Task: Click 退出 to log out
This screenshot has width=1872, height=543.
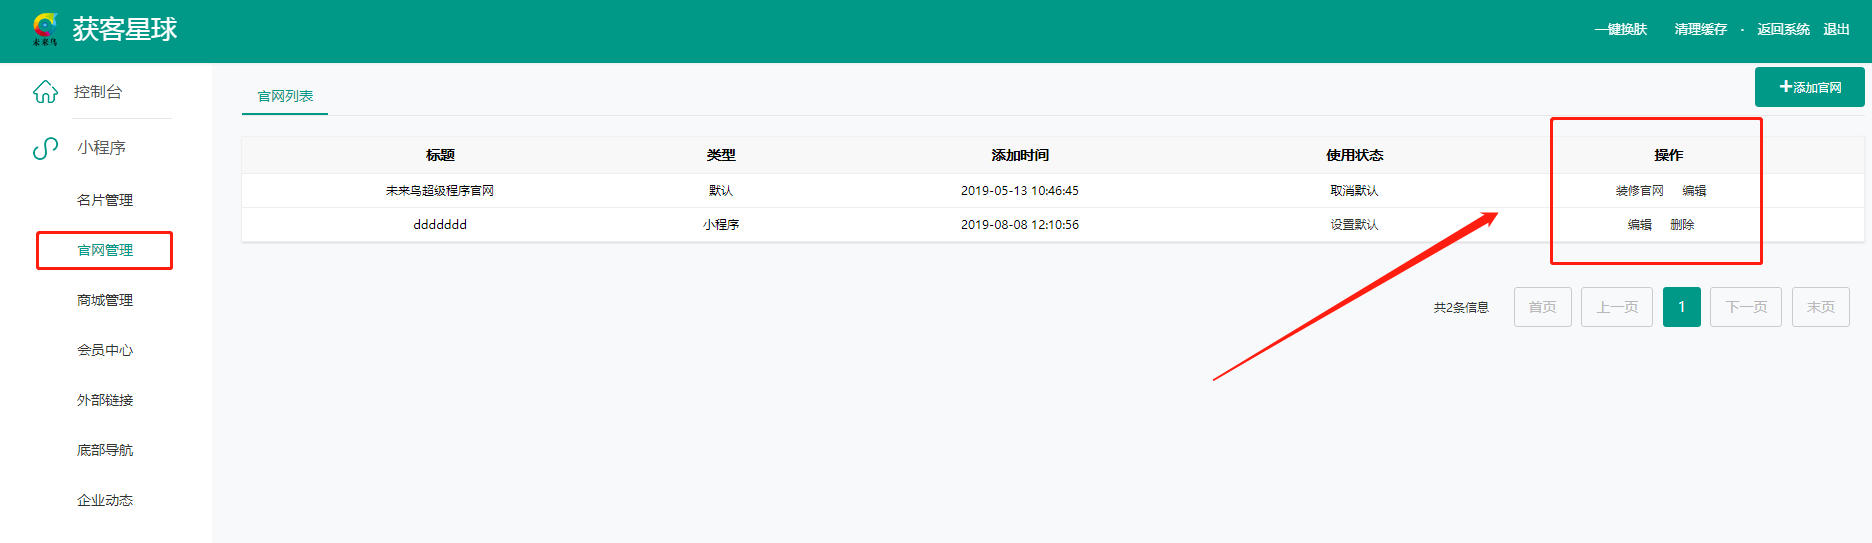Action: pos(1836,29)
